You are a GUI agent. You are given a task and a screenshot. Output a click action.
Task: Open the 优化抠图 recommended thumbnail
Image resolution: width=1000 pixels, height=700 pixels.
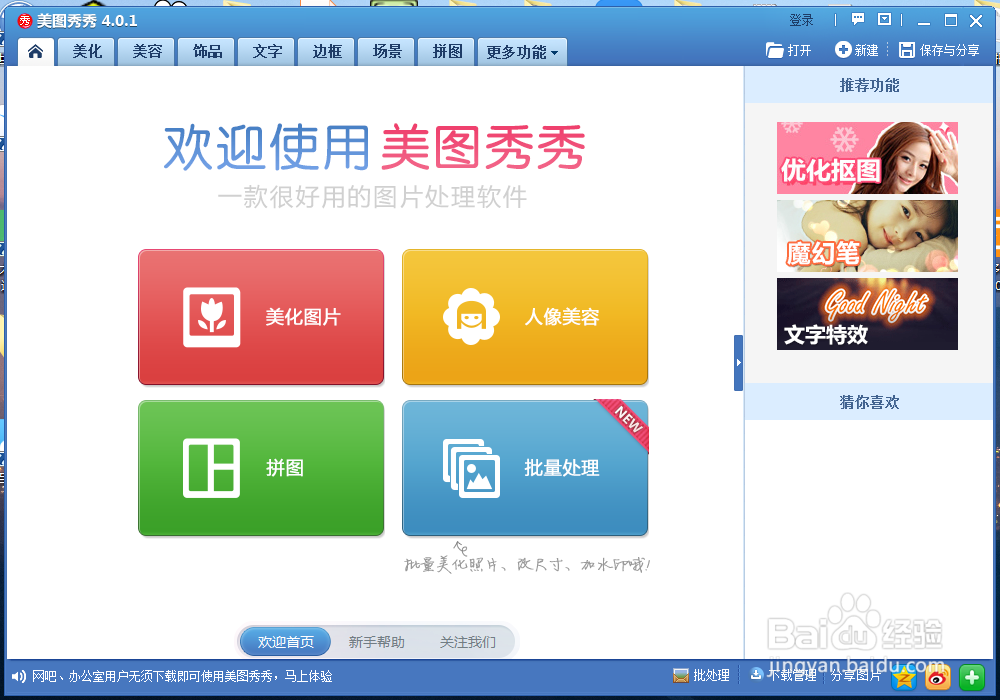pyautogui.click(x=867, y=157)
